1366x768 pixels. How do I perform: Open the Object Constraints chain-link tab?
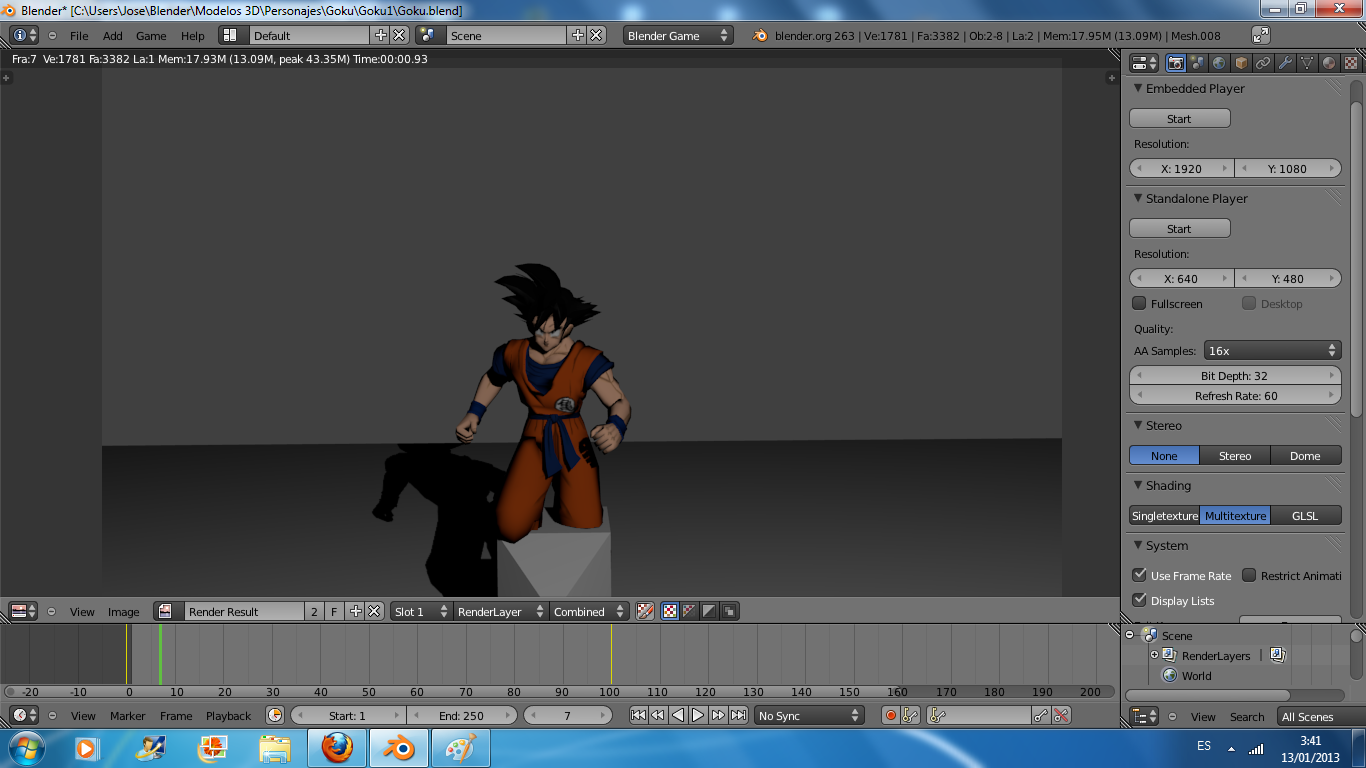coord(1263,63)
